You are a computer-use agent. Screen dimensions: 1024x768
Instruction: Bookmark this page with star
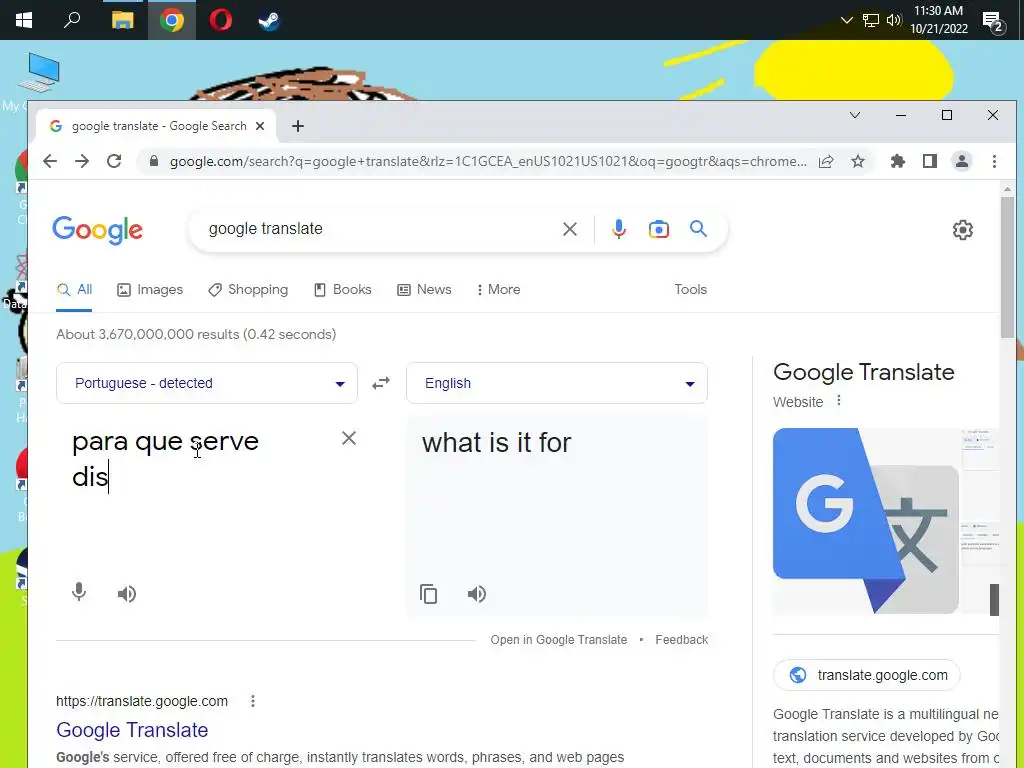(857, 161)
